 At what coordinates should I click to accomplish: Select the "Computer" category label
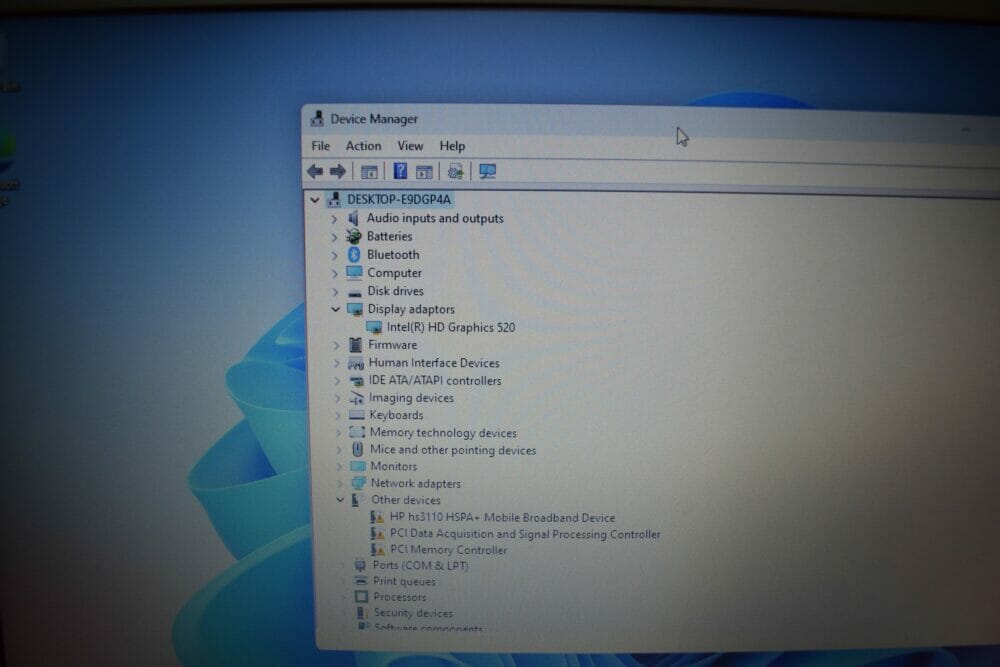[395, 273]
